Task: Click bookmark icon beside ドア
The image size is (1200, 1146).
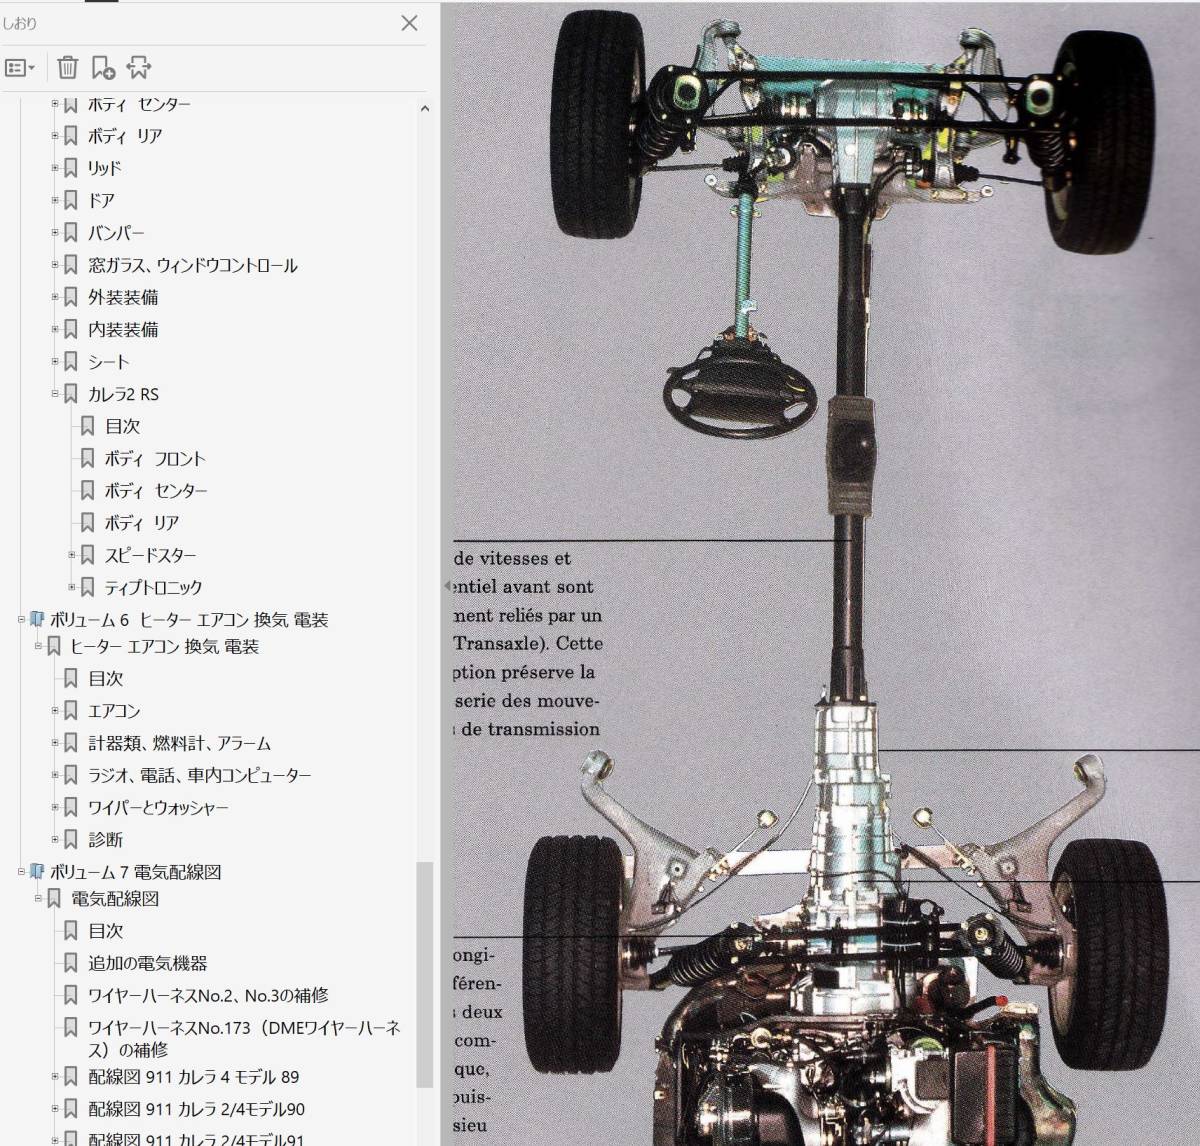Action: click(x=71, y=200)
